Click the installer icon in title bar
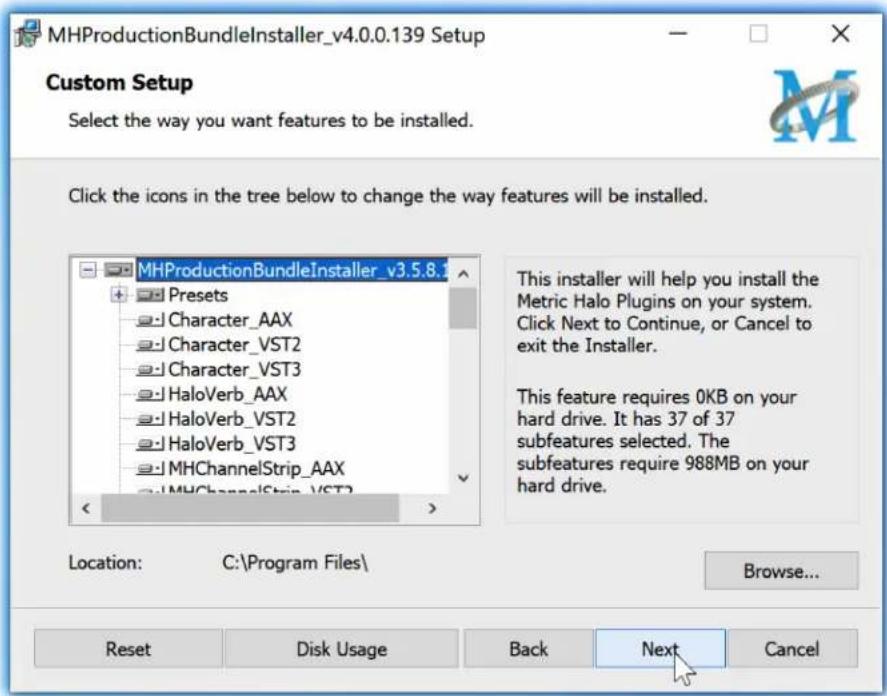The width and height of the screenshot is (887, 696). (28, 34)
